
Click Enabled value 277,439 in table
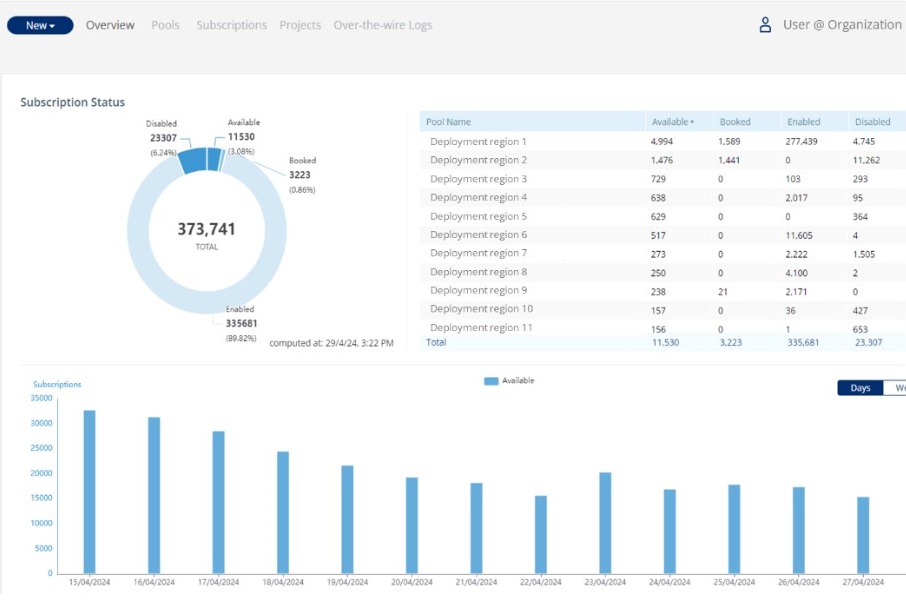click(x=801, y=142)
